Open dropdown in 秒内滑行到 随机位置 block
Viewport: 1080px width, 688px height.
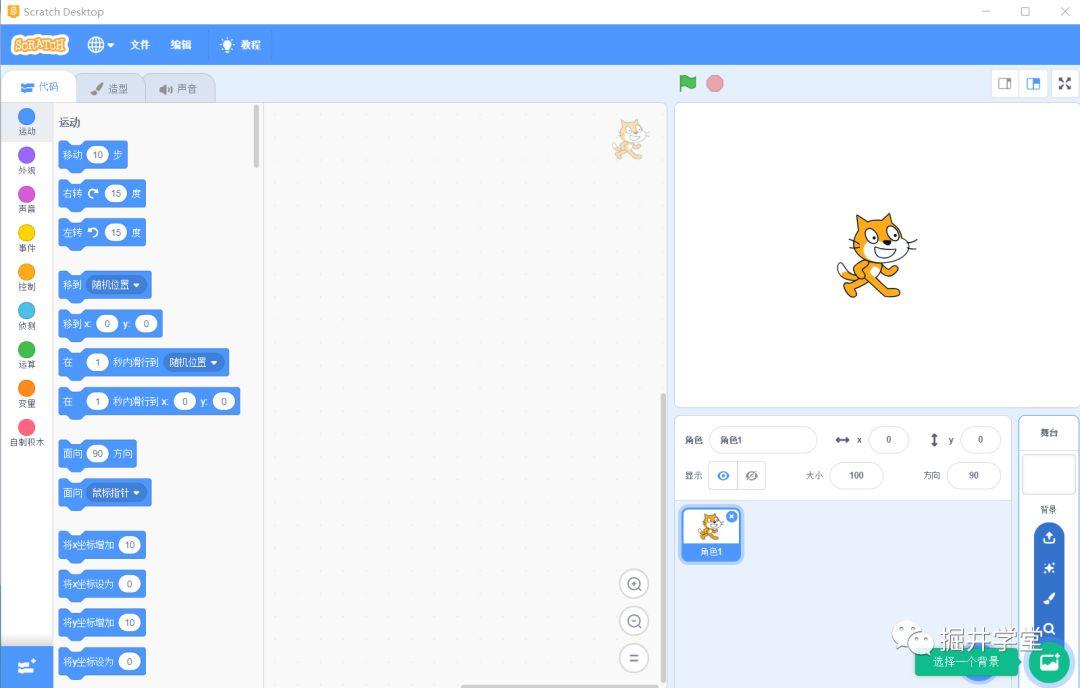coord(194,362)
